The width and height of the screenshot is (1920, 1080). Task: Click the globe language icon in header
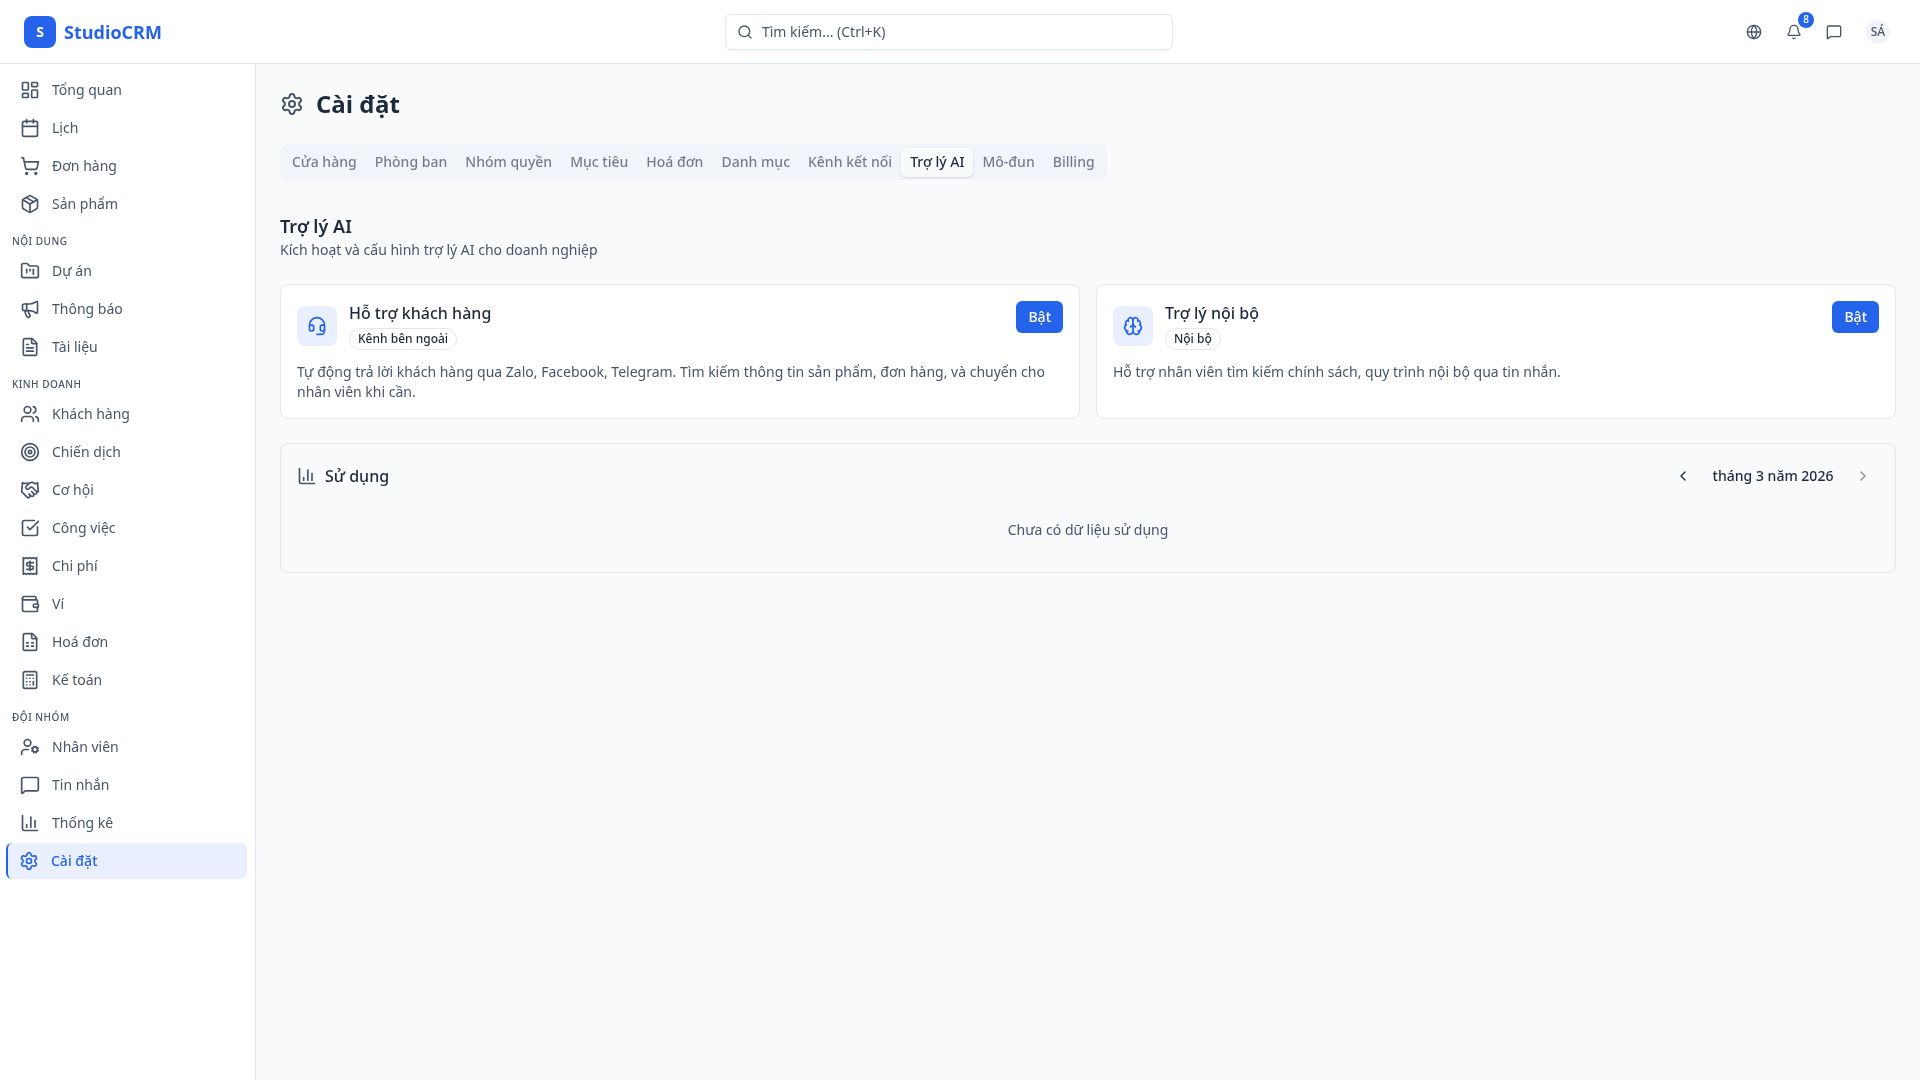(1753, 31)
